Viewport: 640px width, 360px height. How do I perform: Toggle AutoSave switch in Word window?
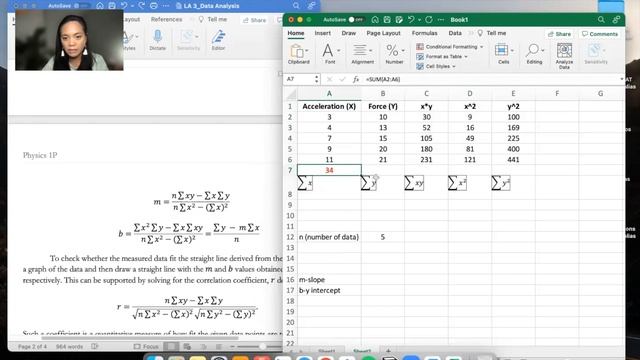click(x=82, y=6)
